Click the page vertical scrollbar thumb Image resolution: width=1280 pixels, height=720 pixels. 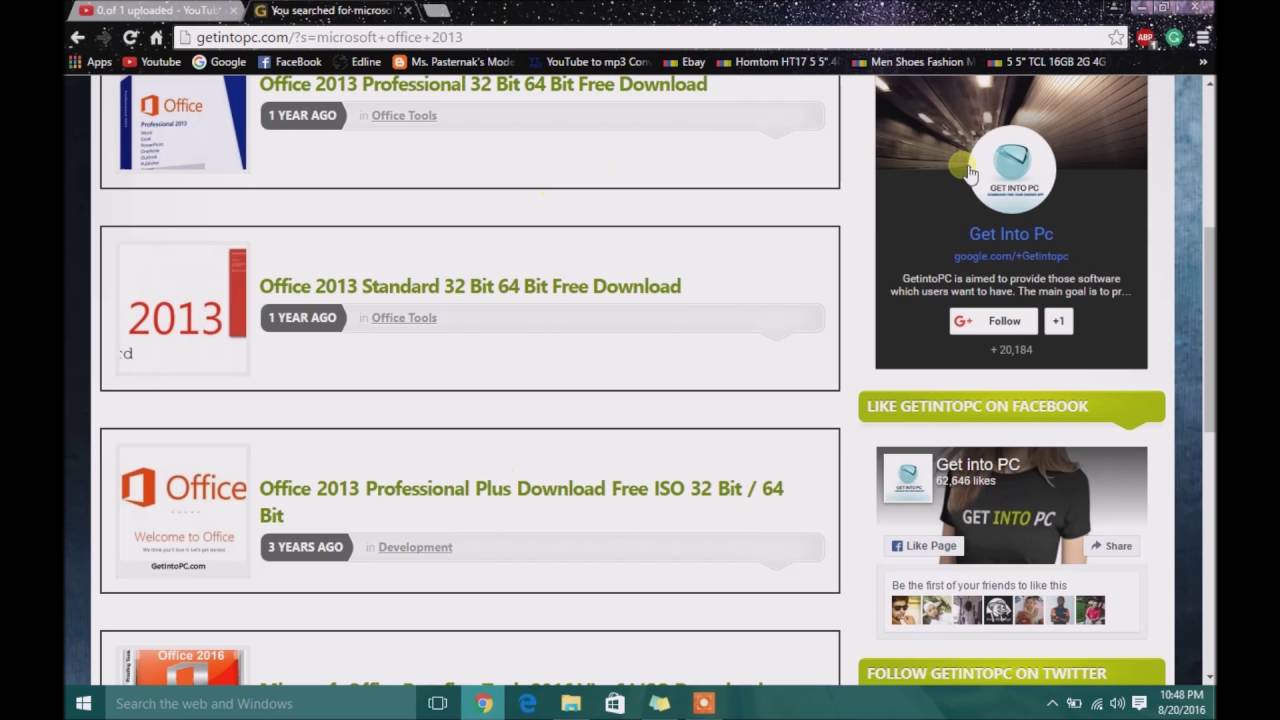[1208, 328]
